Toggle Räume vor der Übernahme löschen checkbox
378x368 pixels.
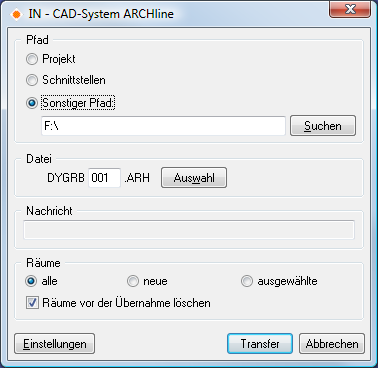[32, 303]
